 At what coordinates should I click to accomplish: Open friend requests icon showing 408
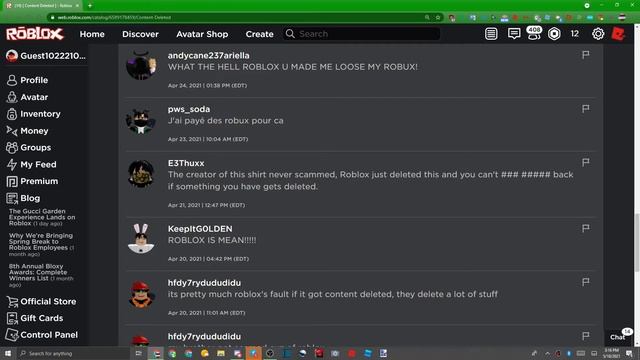[534, 33]
